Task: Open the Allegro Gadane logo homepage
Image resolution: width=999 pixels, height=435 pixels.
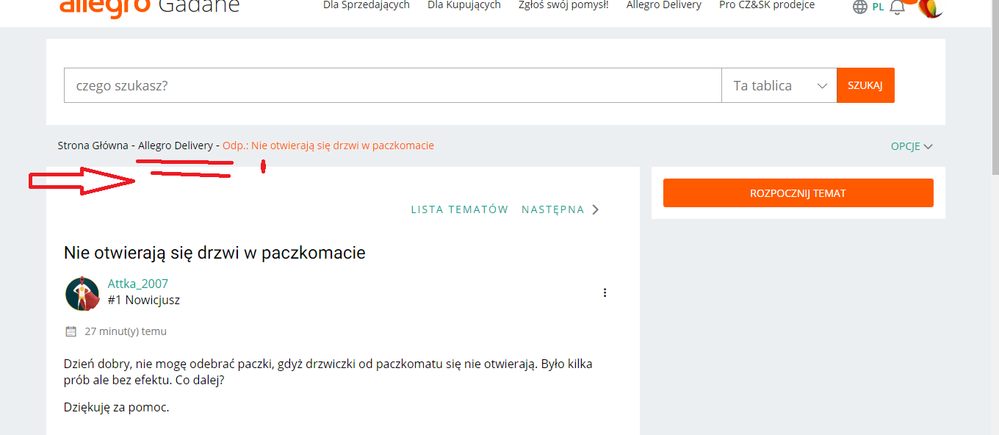Action: point(149,8)
